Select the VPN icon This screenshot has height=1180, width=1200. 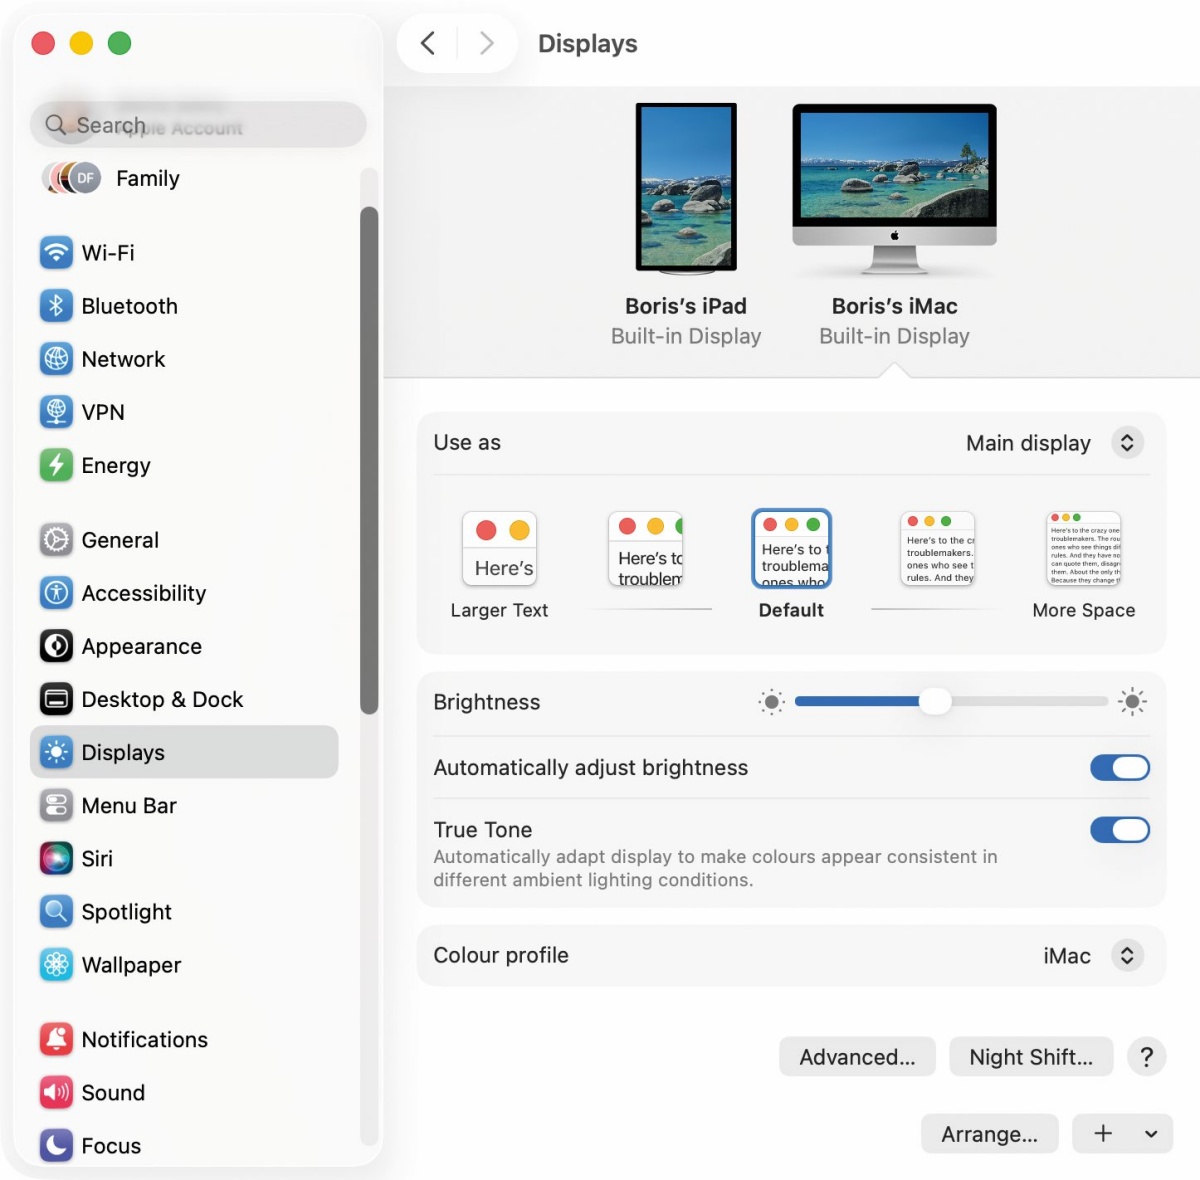[56, 411]
